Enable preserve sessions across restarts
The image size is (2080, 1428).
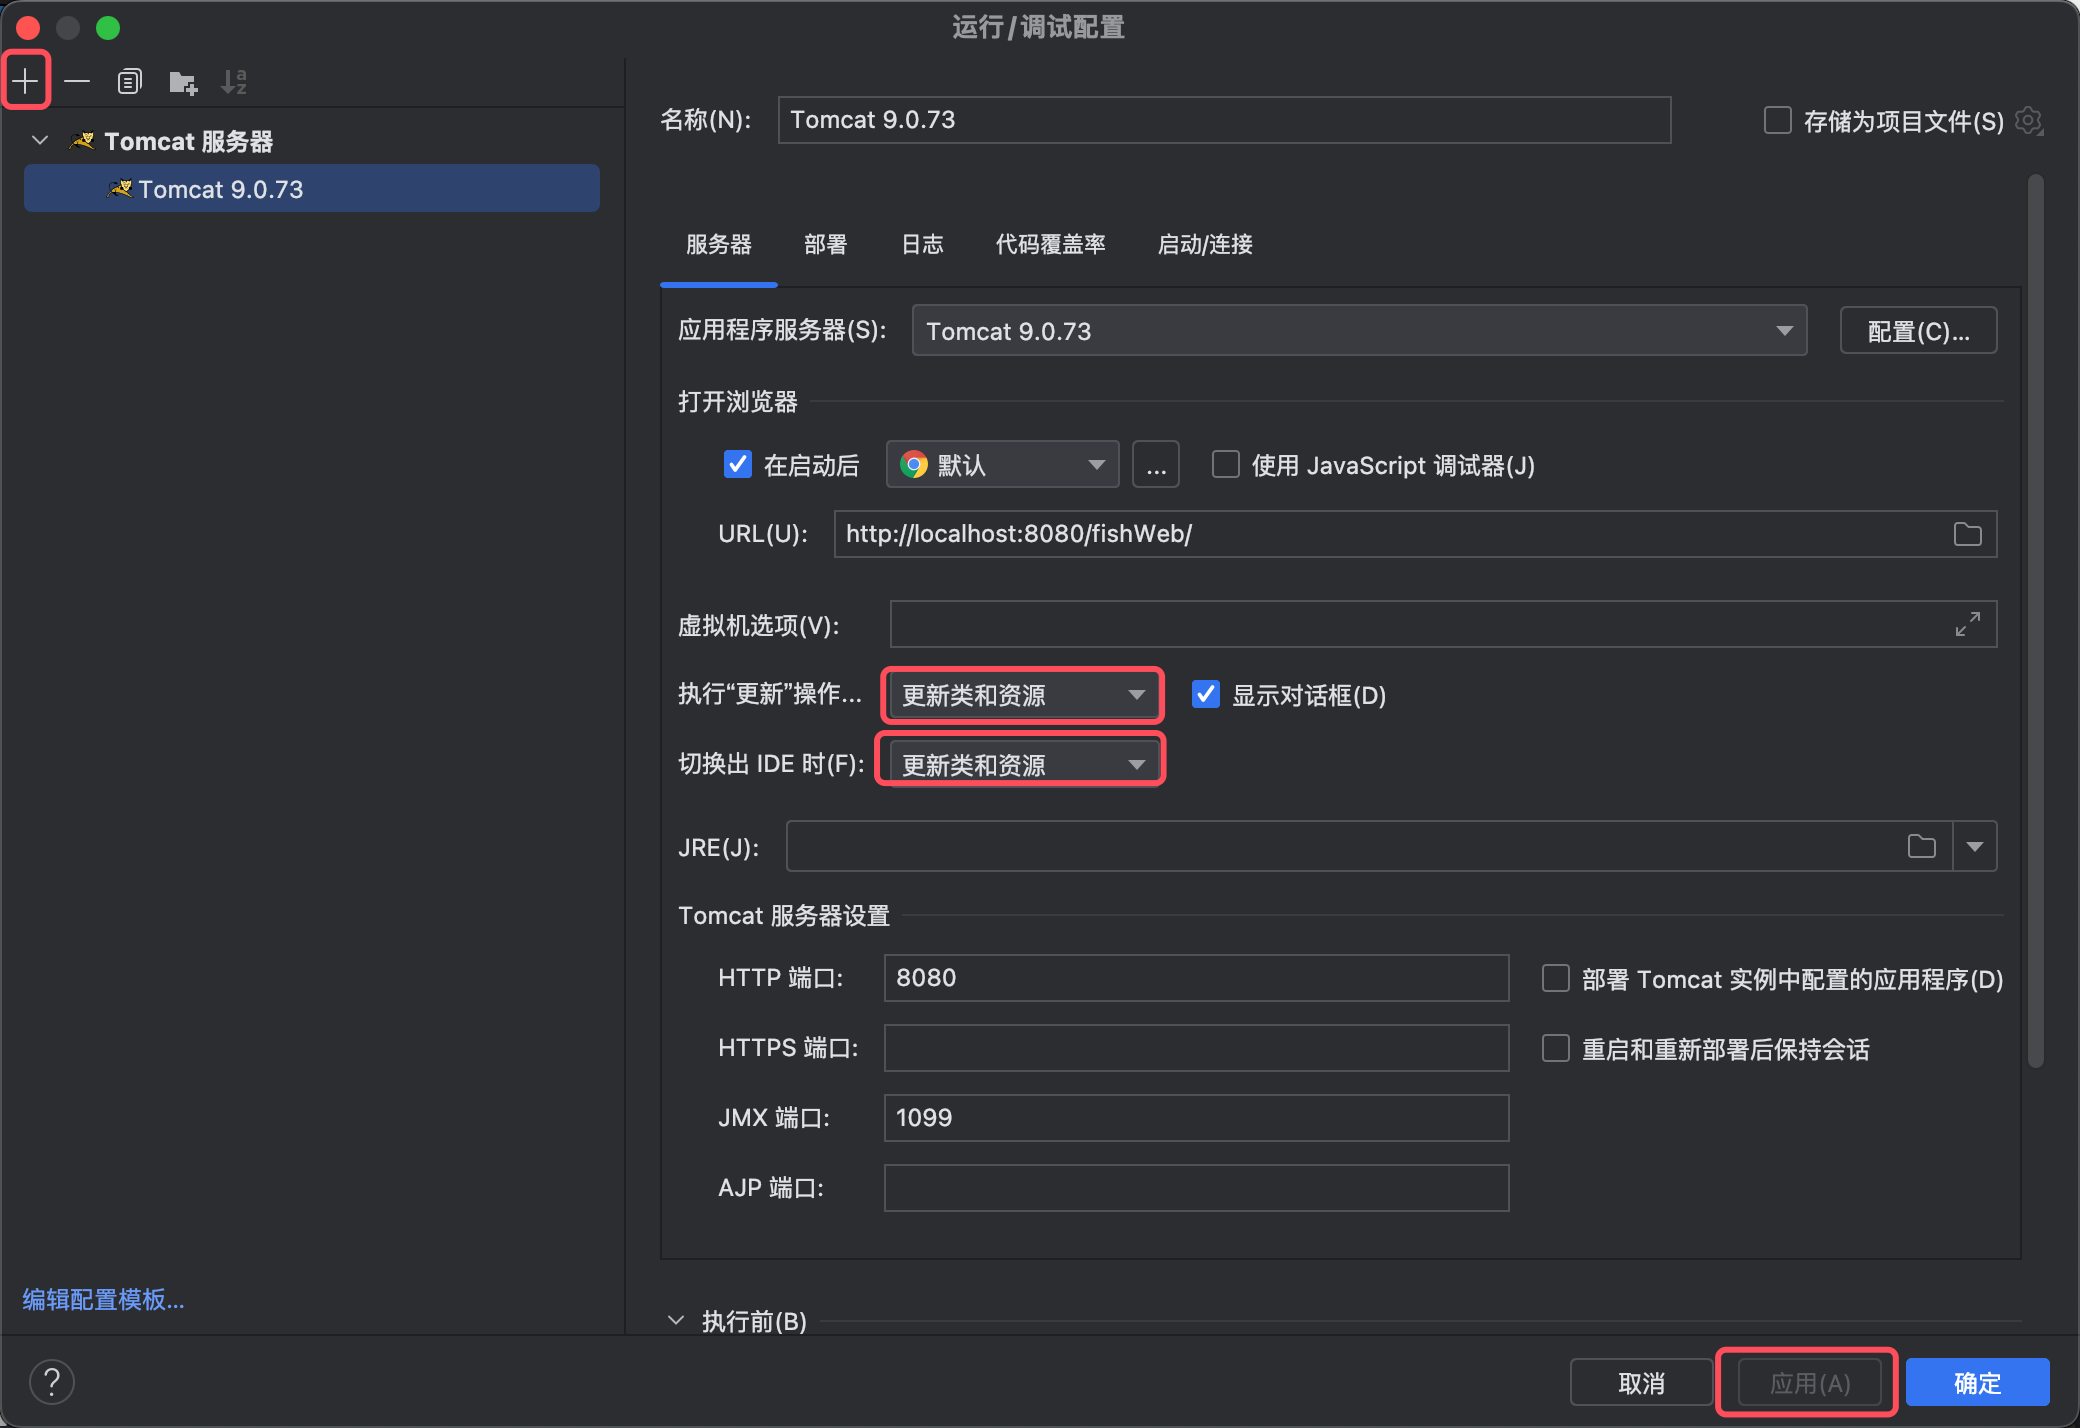coord(1556,1048)
